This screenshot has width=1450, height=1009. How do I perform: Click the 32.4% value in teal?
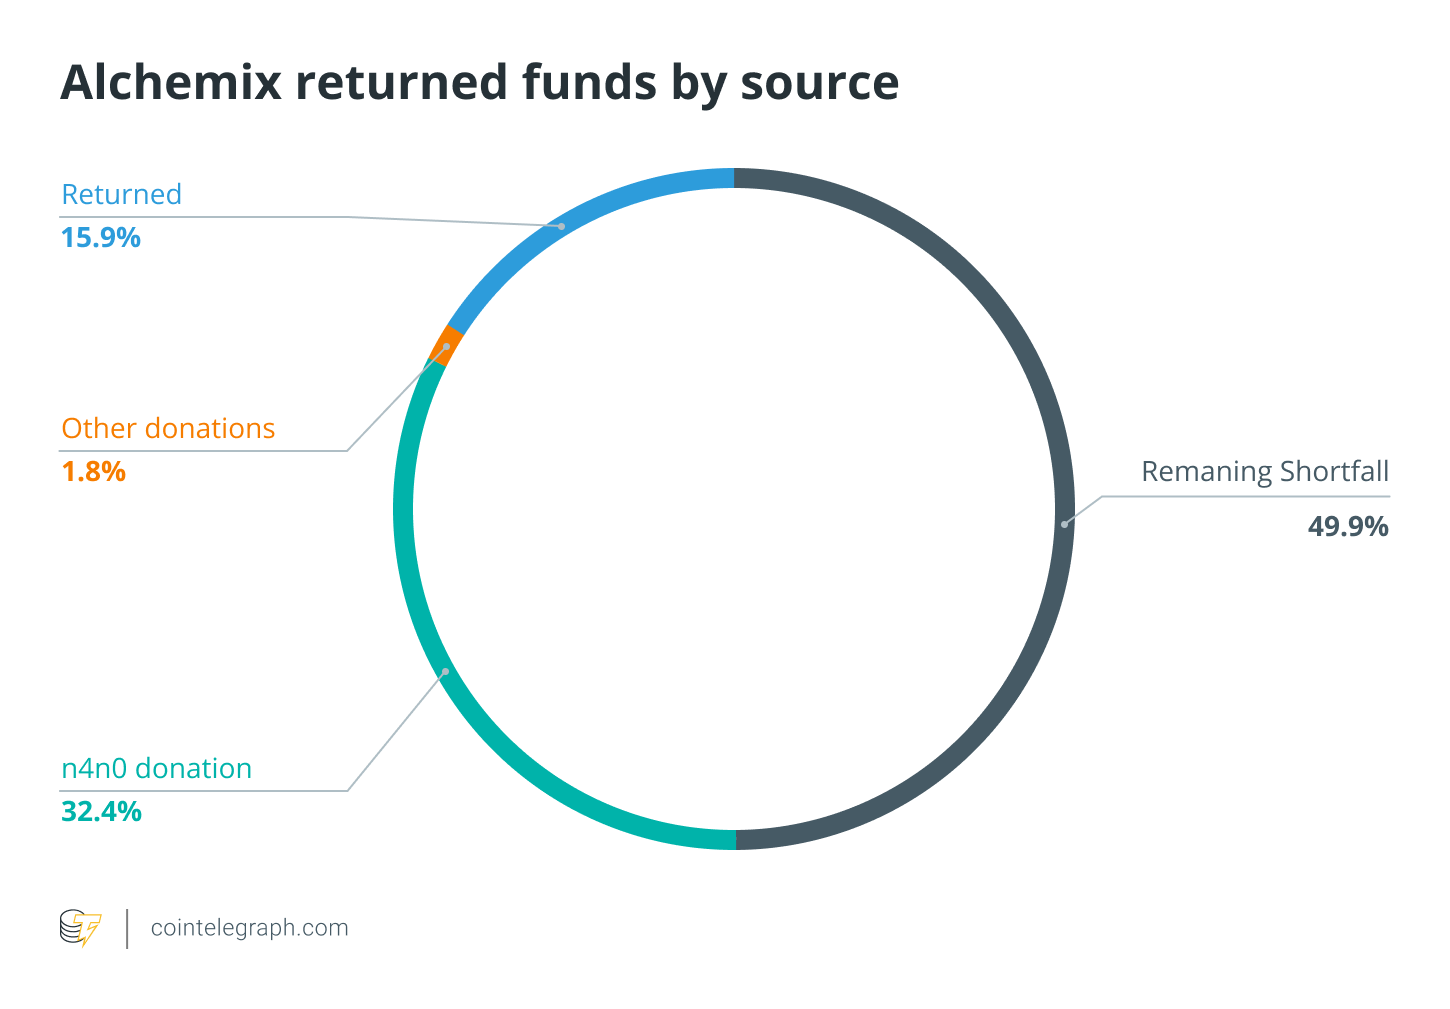click(102, 811)
